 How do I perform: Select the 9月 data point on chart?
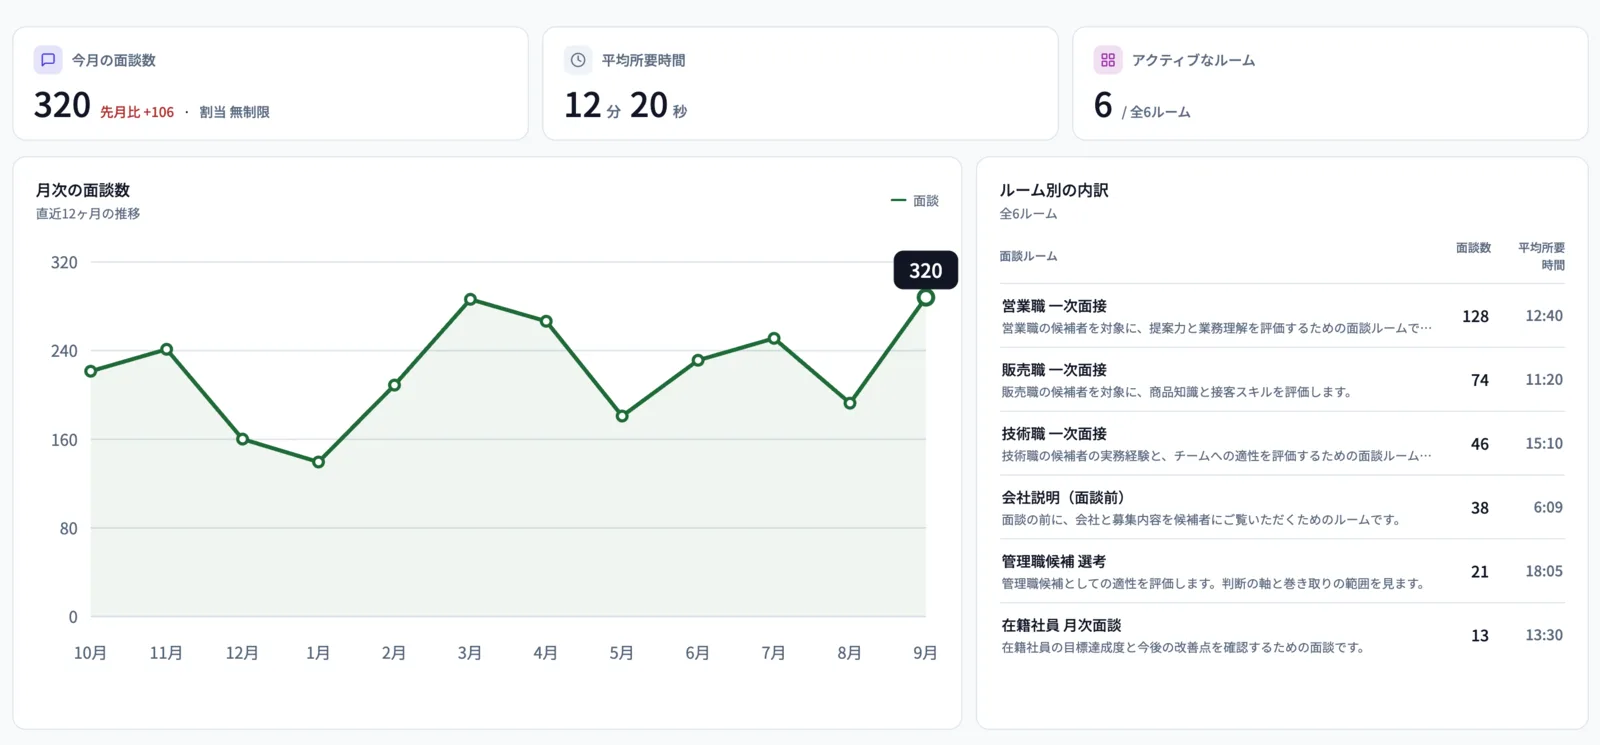[x=926, y=297]
